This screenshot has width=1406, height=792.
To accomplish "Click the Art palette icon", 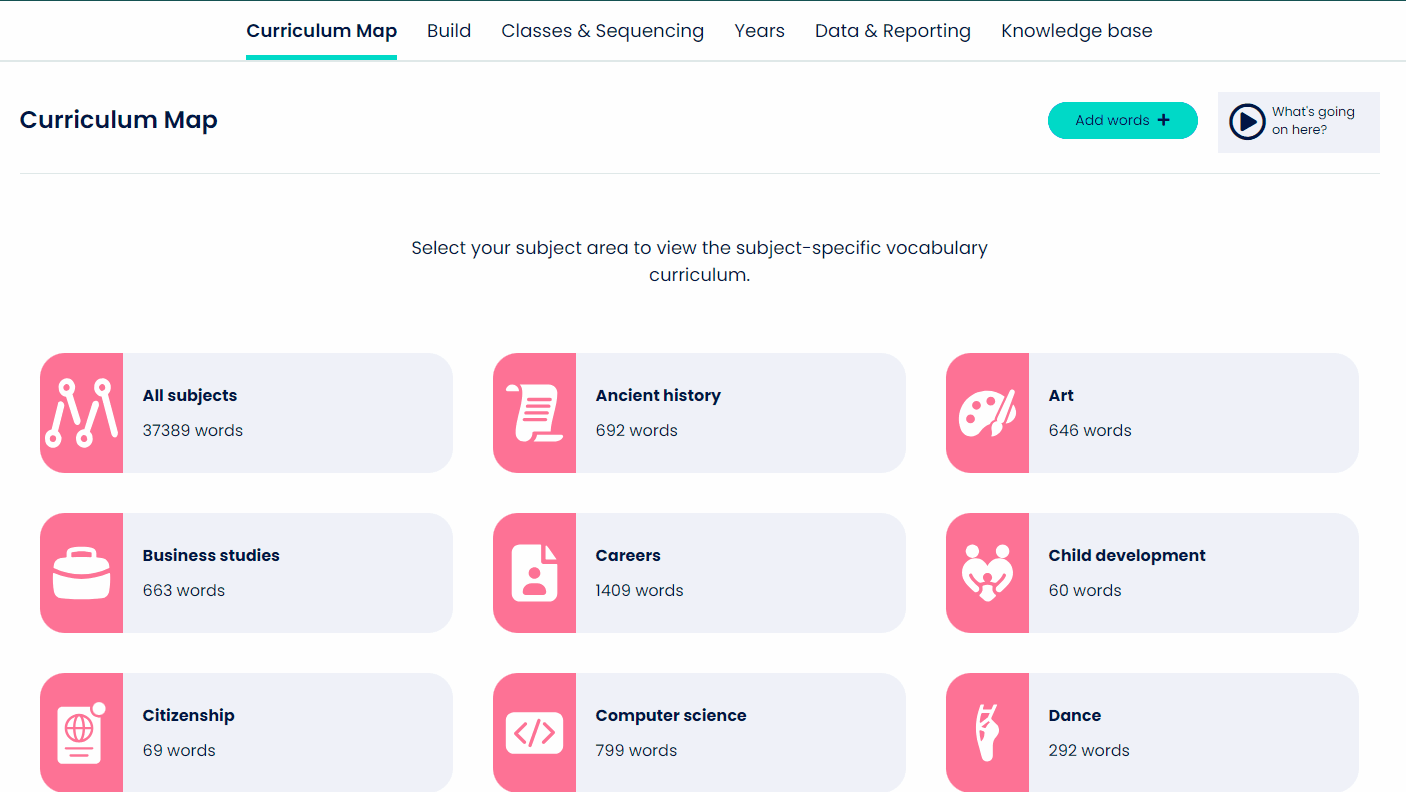I will [x=987, y=413].
